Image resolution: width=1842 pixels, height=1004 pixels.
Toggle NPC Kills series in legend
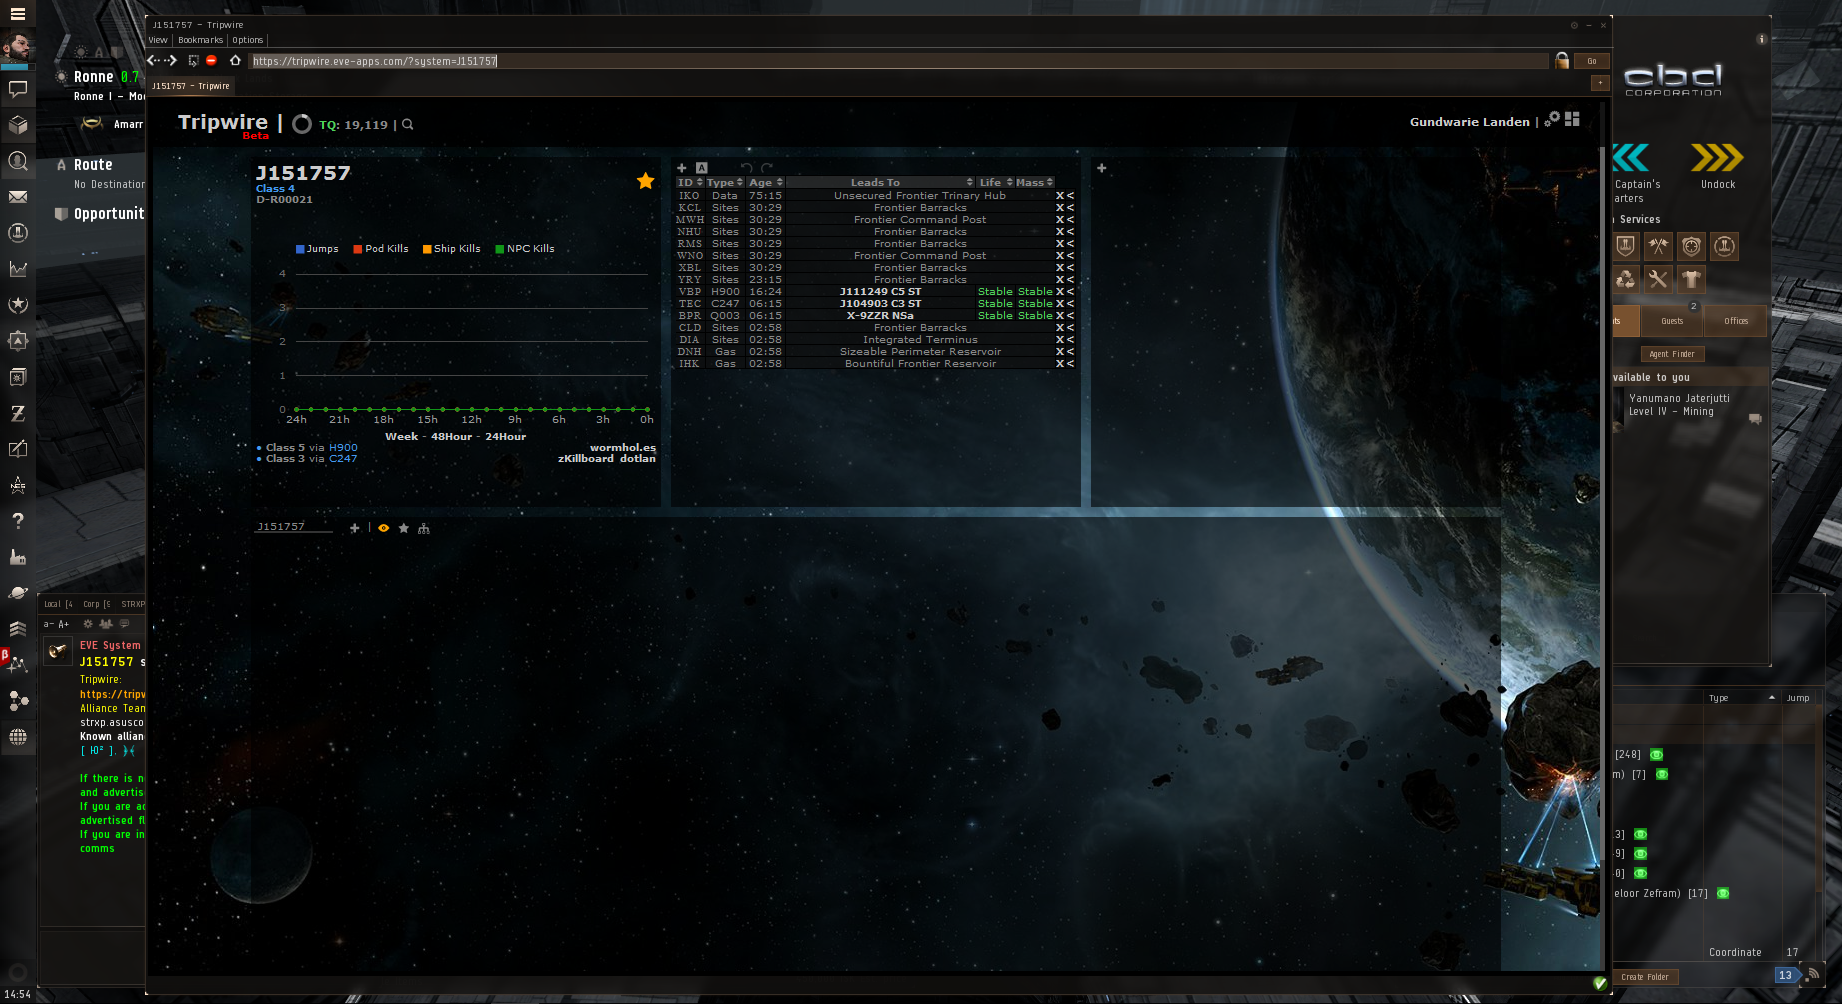click(x=525, y=249)
